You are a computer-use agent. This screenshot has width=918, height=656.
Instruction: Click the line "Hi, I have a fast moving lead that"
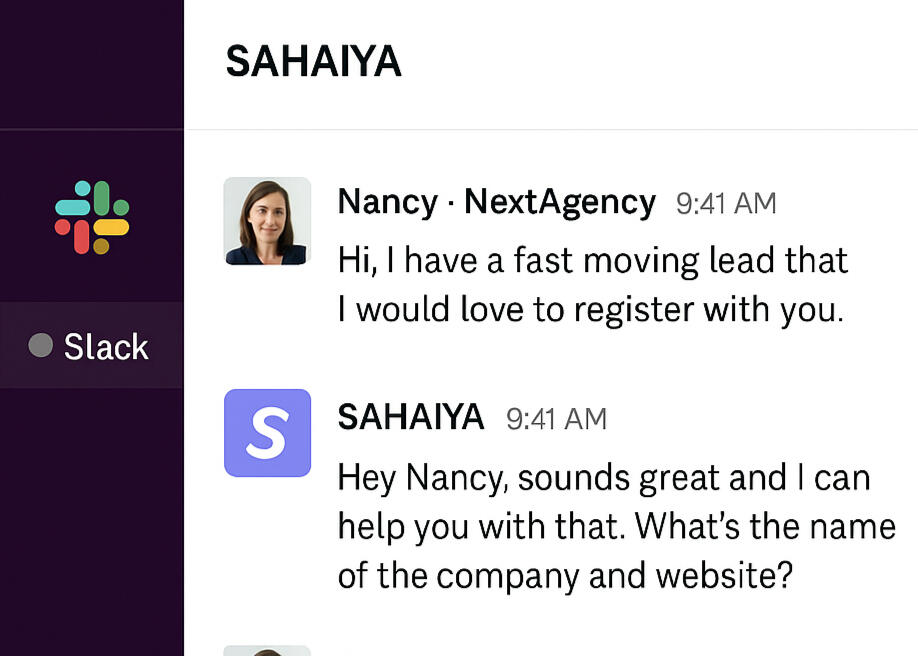click(x=592, y=261)
